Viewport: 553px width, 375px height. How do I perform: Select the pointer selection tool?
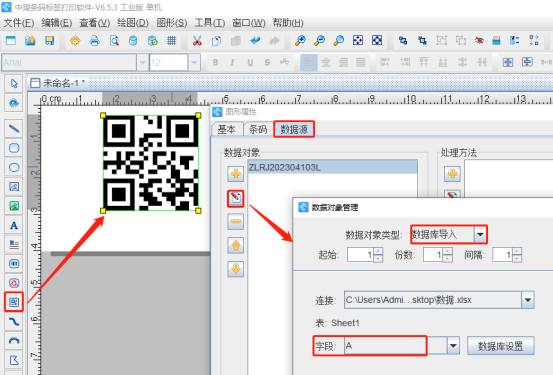click(x=14, y=84)
